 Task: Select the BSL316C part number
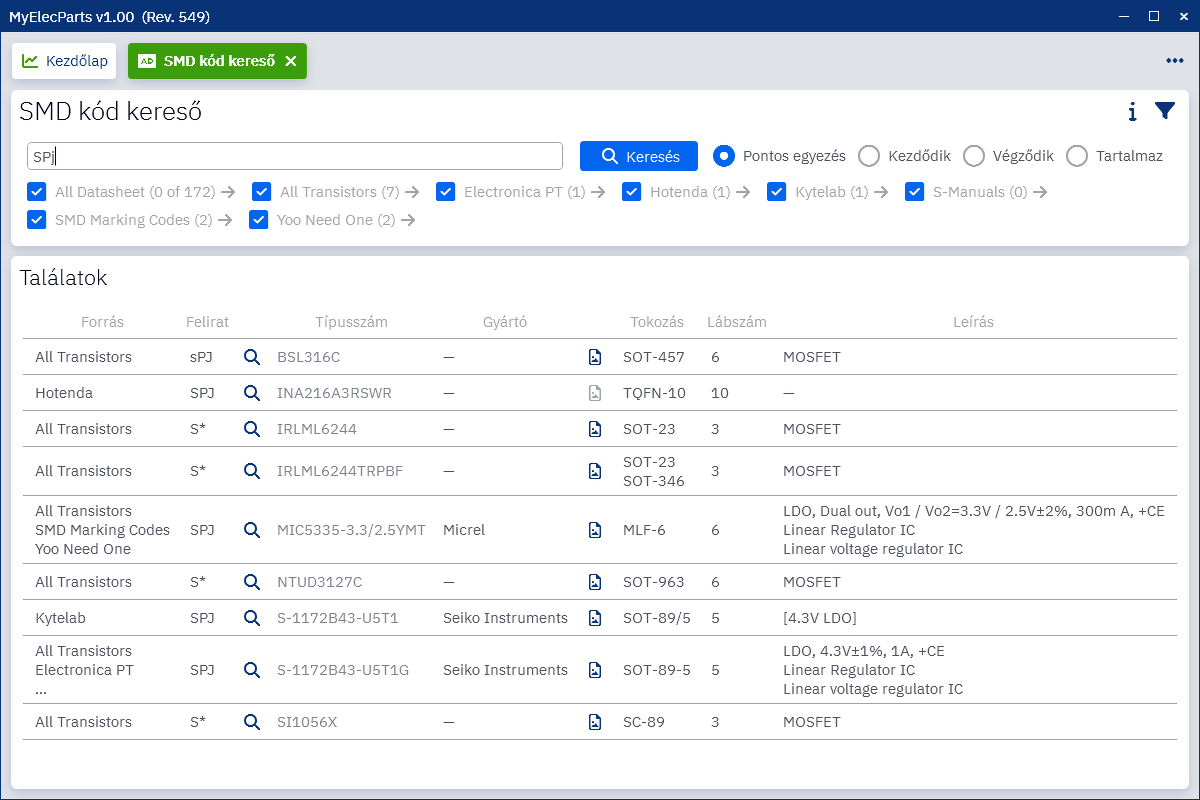tap(309, 357)
